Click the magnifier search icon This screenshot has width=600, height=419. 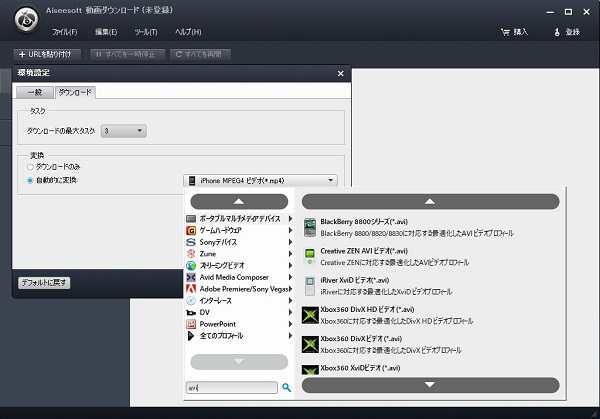(x=286, y=388)
